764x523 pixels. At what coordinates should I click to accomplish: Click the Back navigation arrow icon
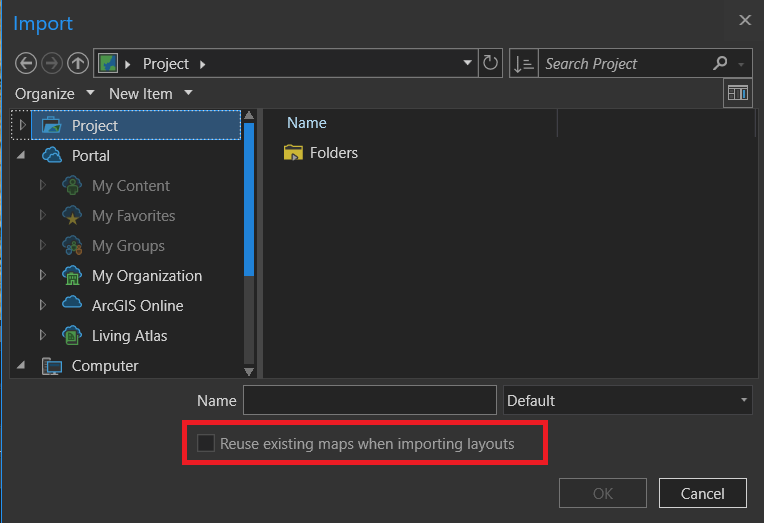point(26,64)
